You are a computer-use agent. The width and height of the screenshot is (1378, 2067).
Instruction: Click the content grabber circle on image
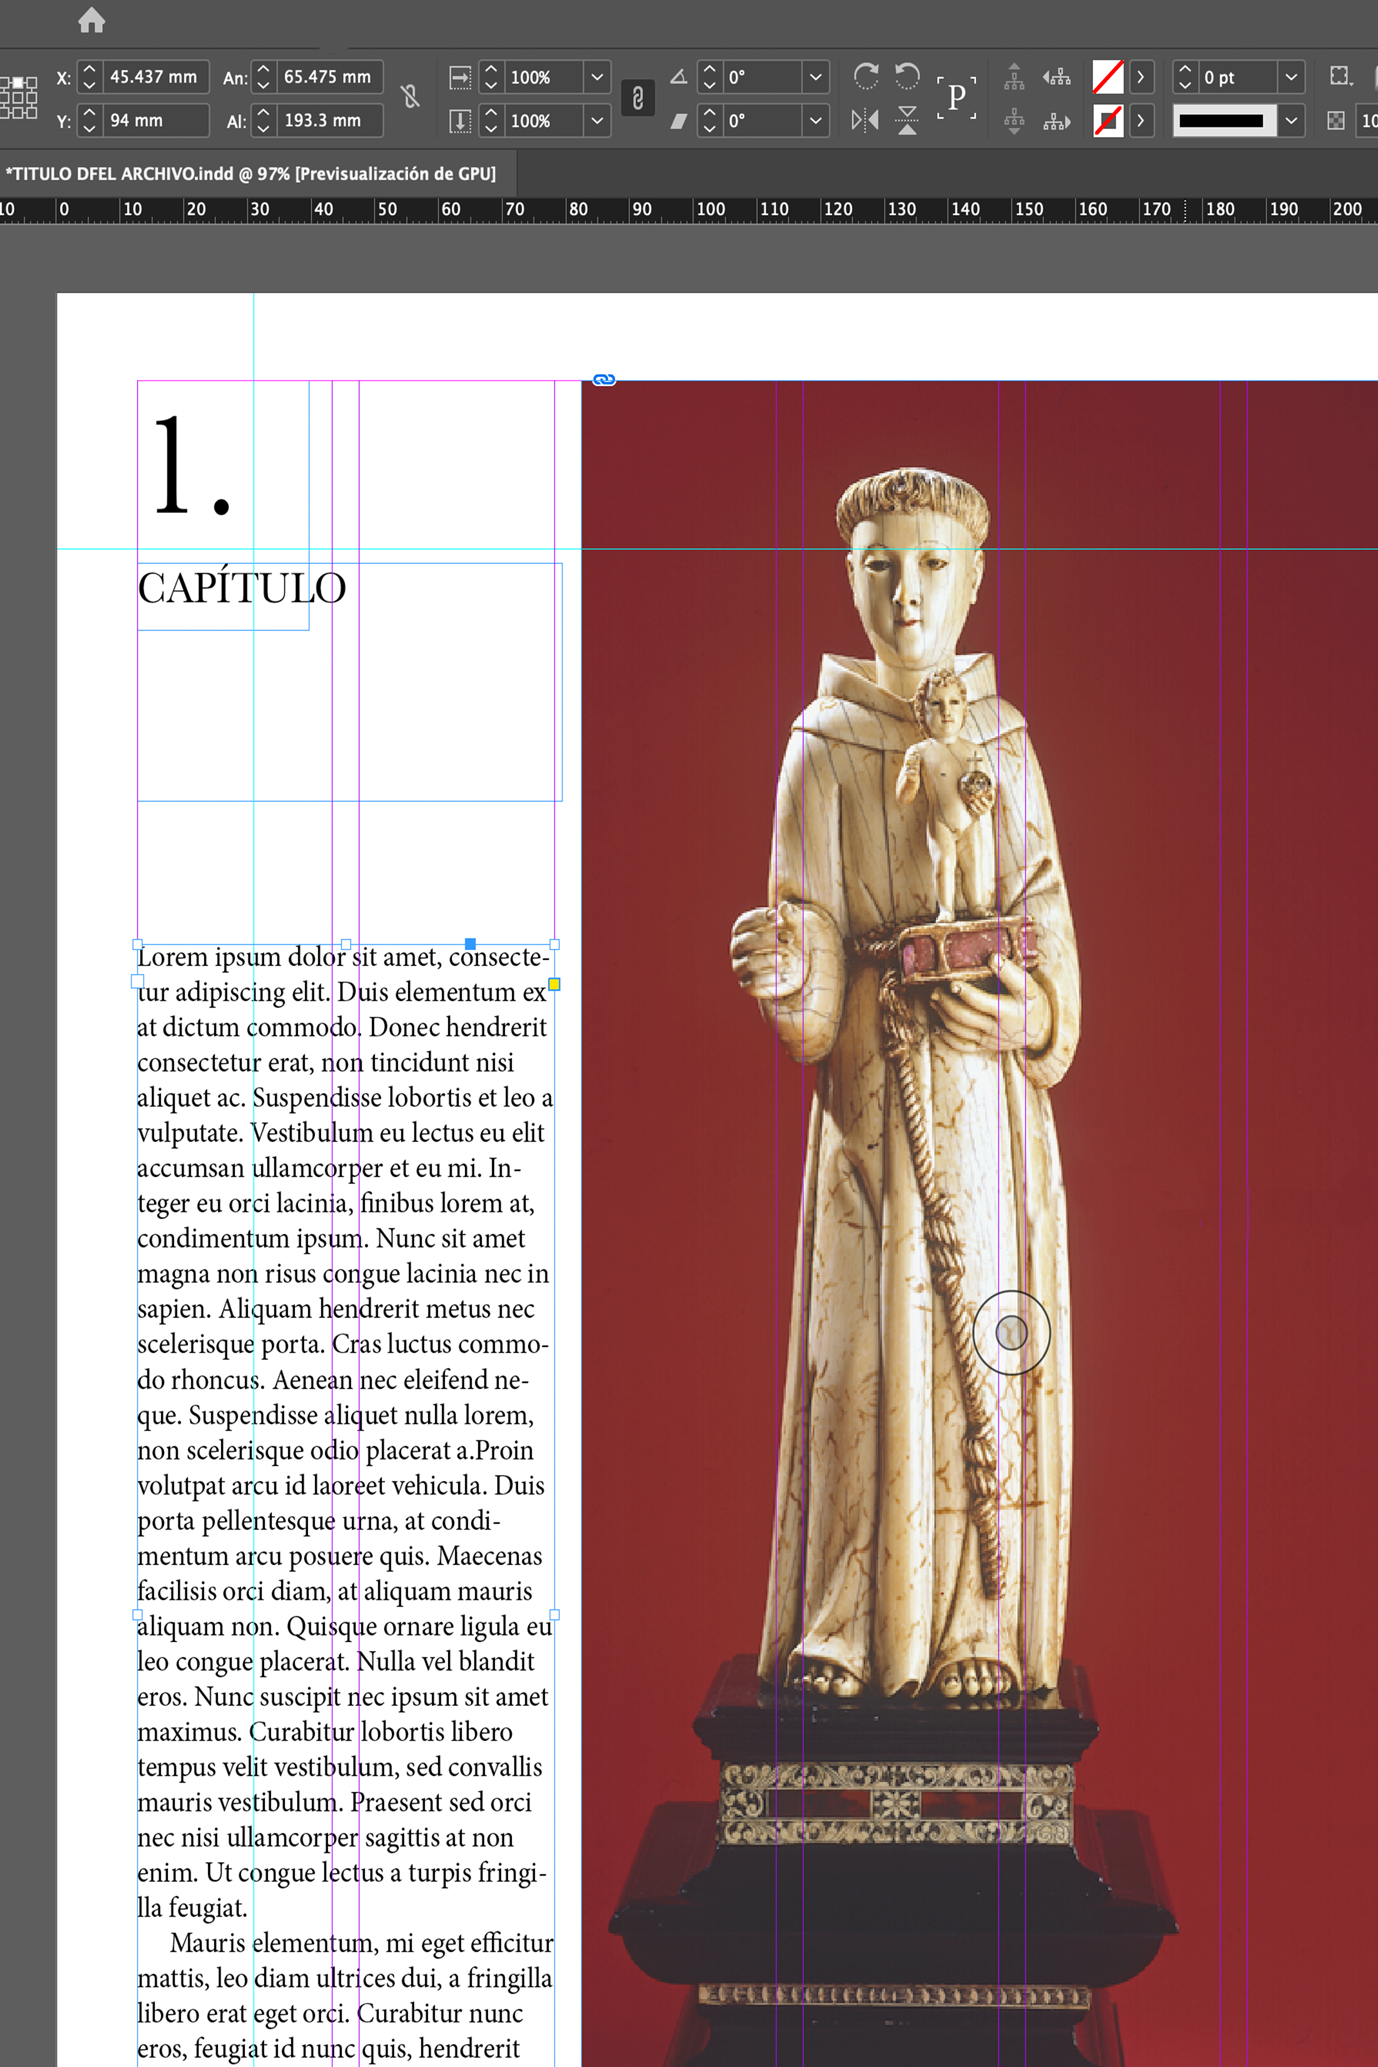(x=1011, y=1332)
